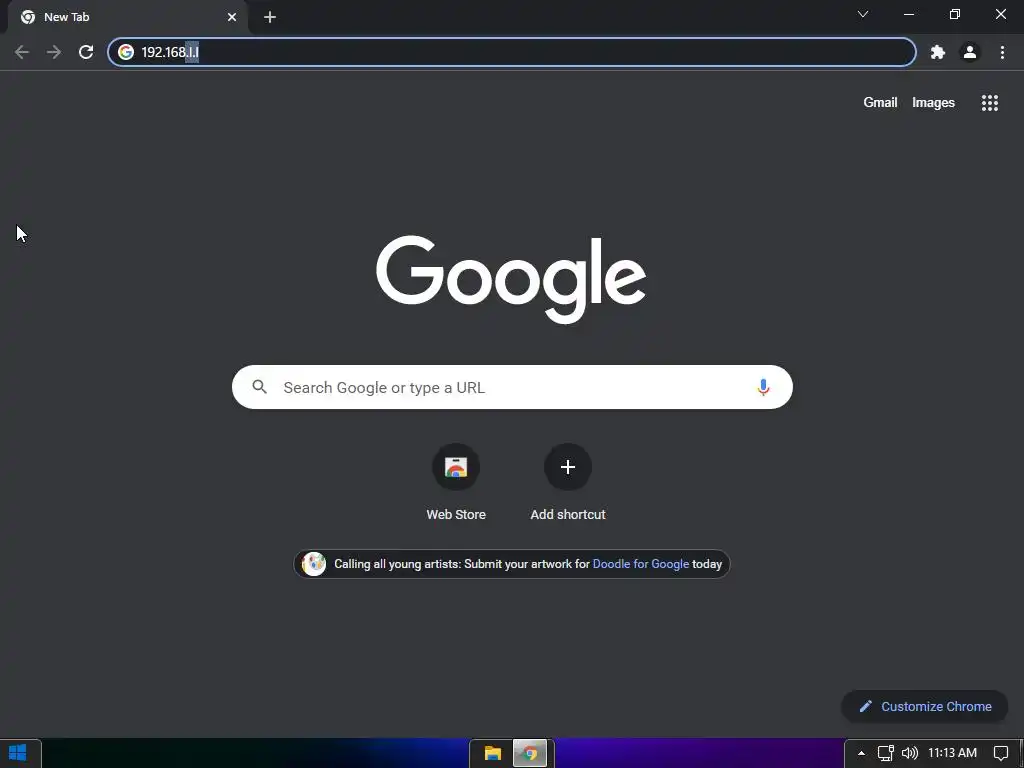Open Chrome's three-dot menu
The height and width of the screenshot is (768, 1024).
tap(1002, 52)
